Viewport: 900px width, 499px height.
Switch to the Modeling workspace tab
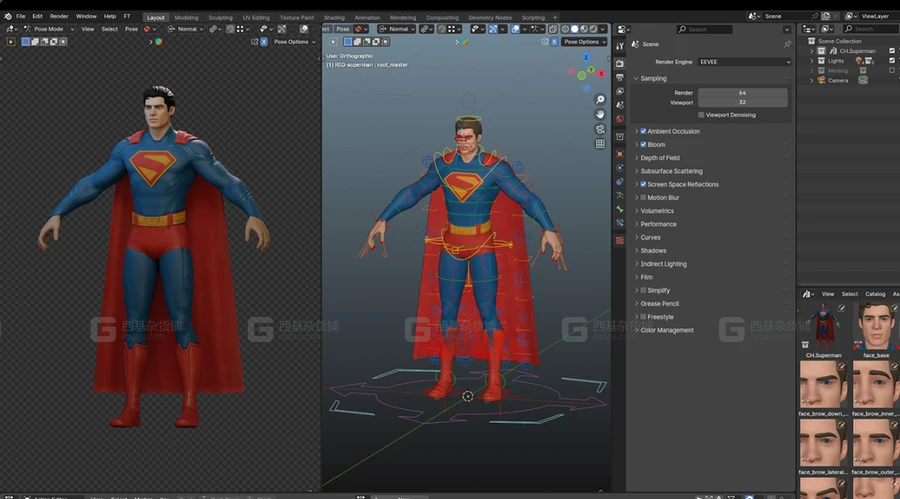tap(186, 18)
